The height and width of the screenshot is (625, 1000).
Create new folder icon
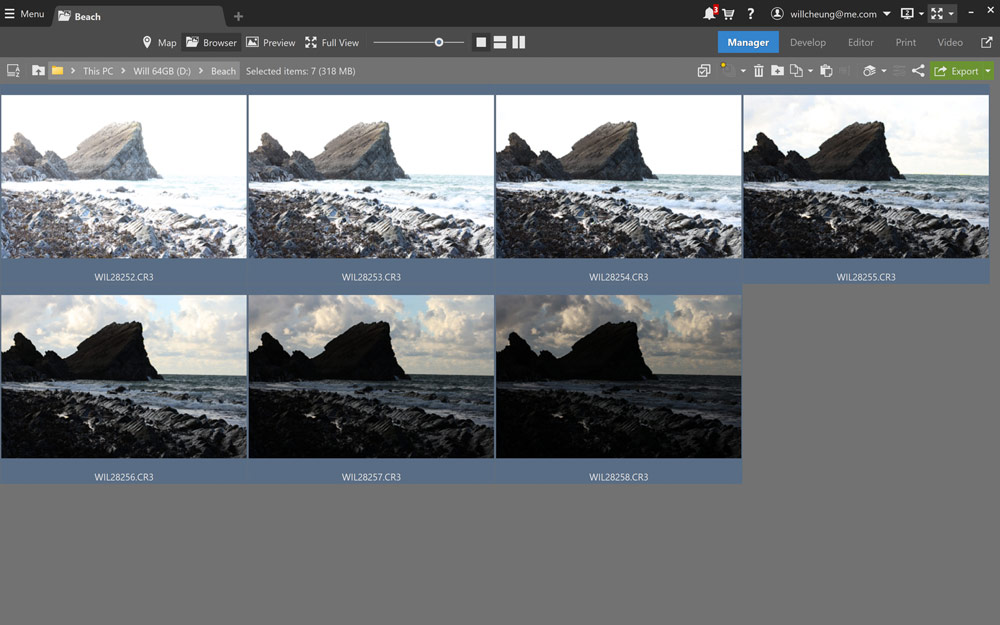tap(777, 71)
